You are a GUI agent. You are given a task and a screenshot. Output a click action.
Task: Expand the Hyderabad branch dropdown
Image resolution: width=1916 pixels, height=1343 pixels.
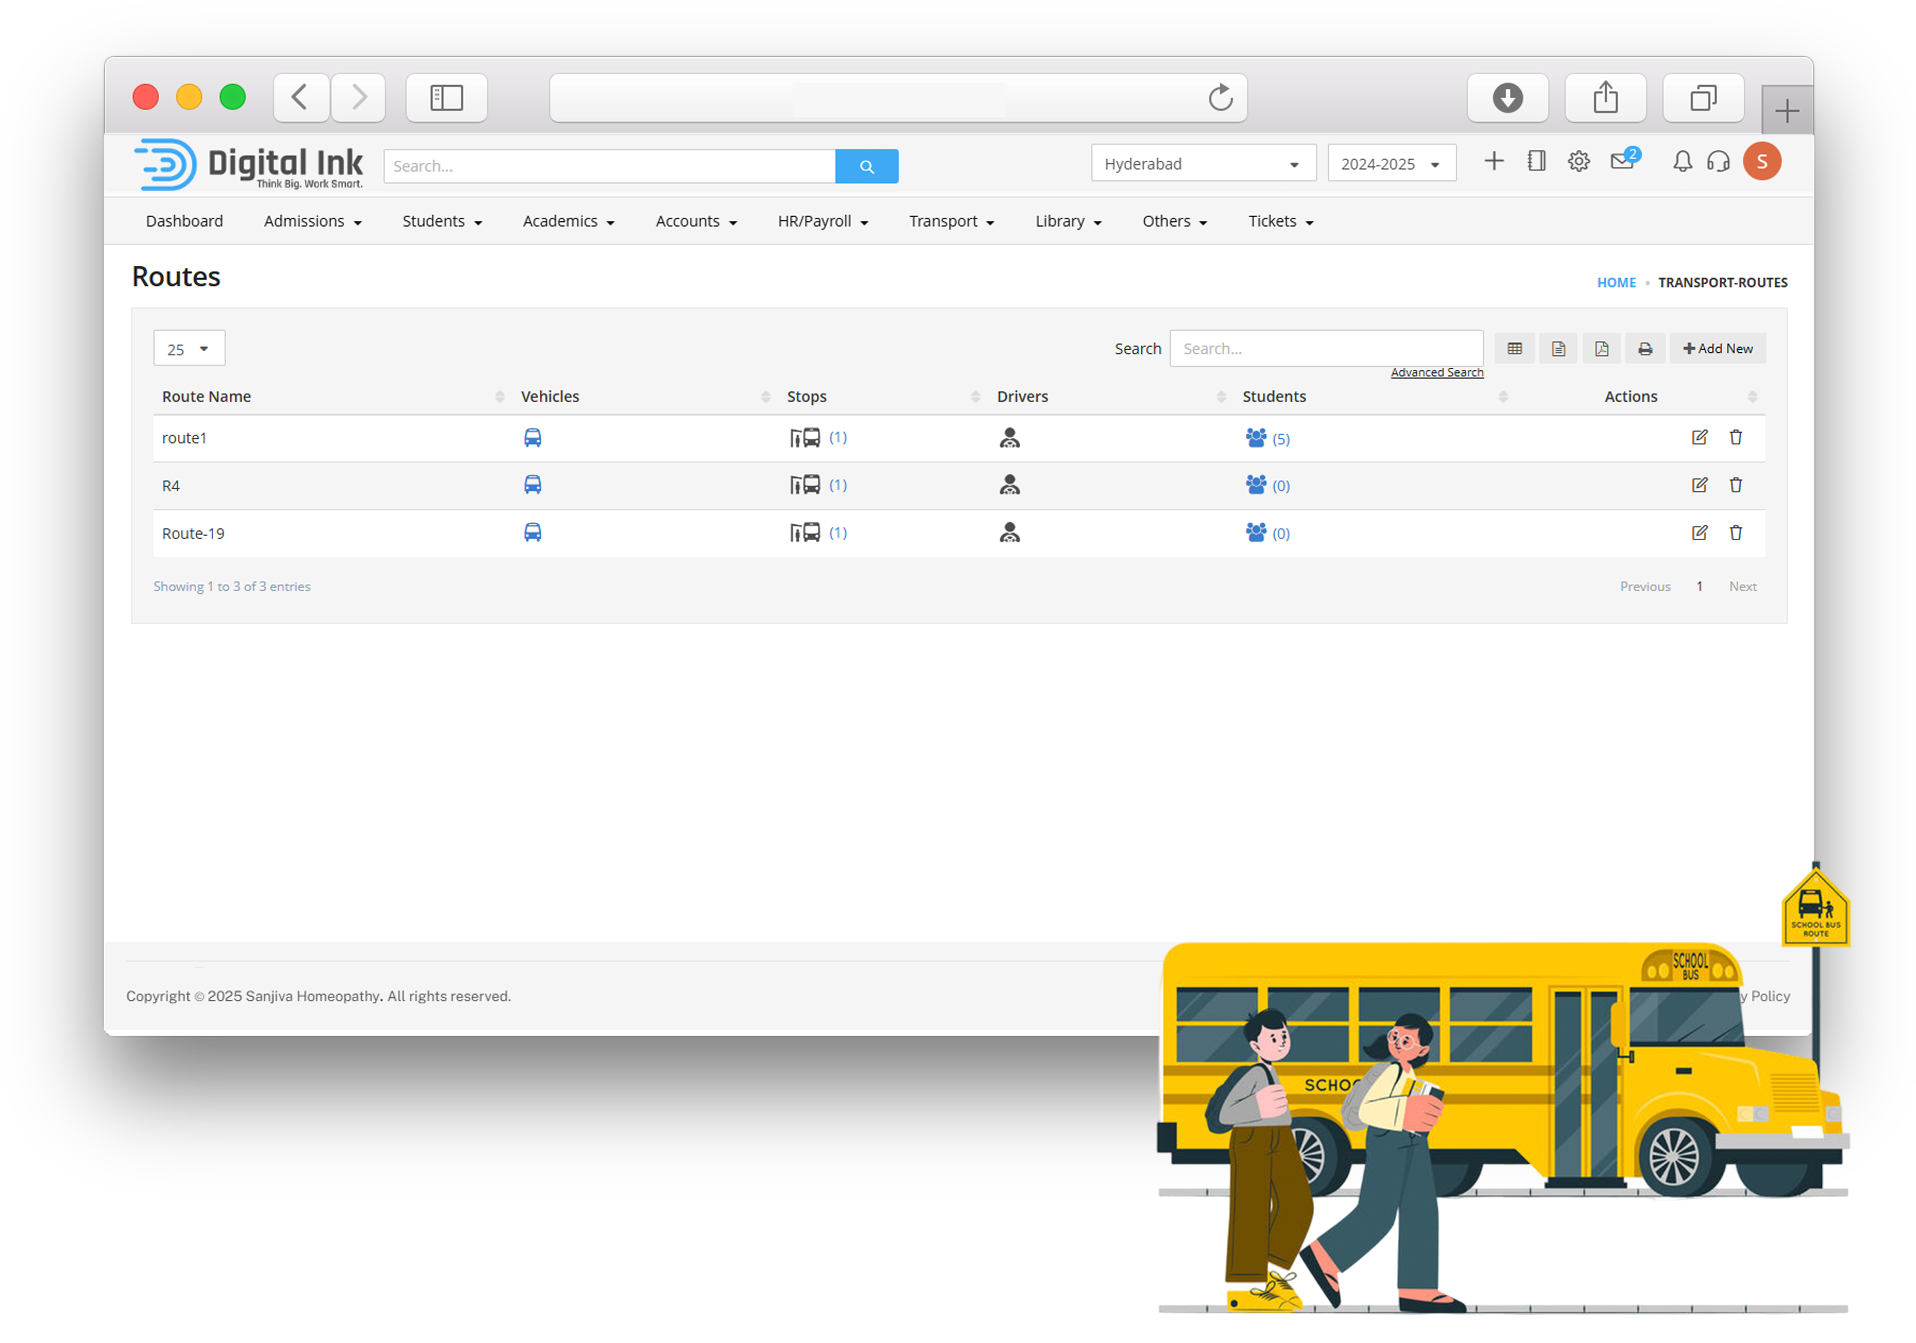pyautogui.click(x=1201, y=164)
